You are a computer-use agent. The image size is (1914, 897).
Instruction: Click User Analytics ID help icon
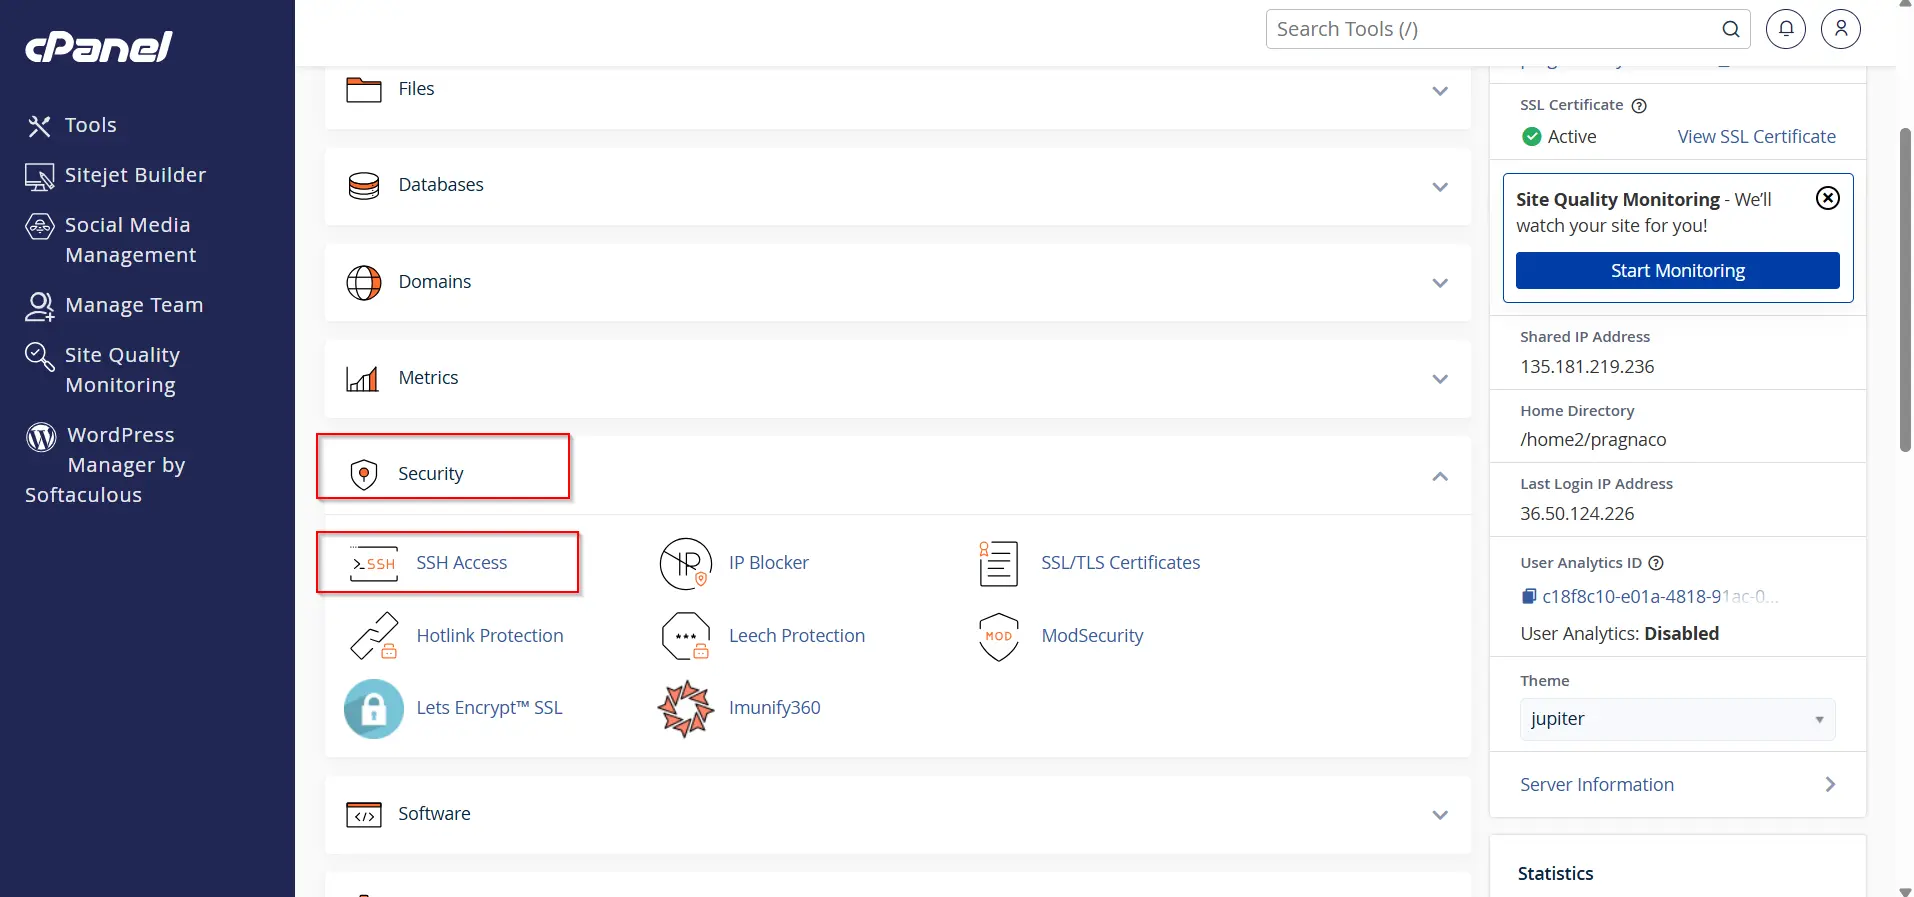coord(1656,563)
